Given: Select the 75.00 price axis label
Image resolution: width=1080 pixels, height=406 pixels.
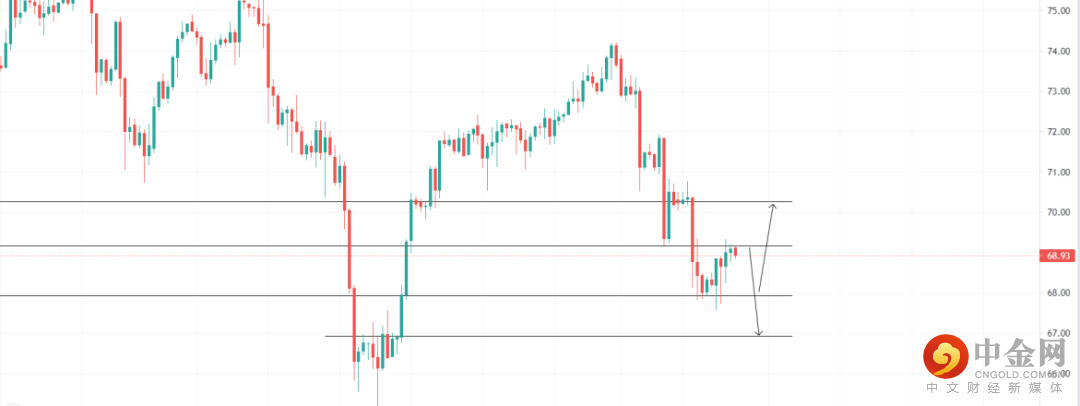Looking at the screenshot, I should (x=1059, y=10).
